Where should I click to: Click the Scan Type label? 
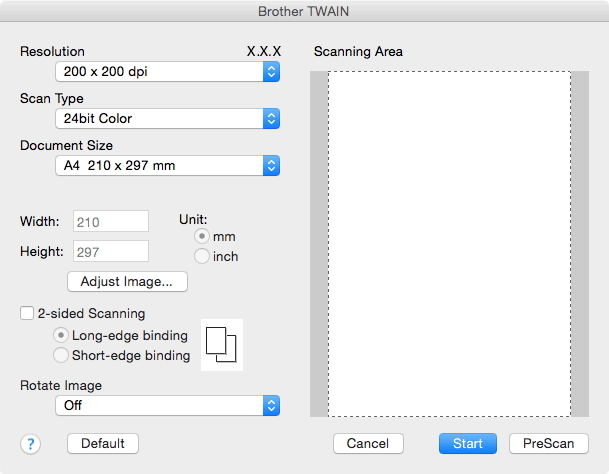(52, 99)
